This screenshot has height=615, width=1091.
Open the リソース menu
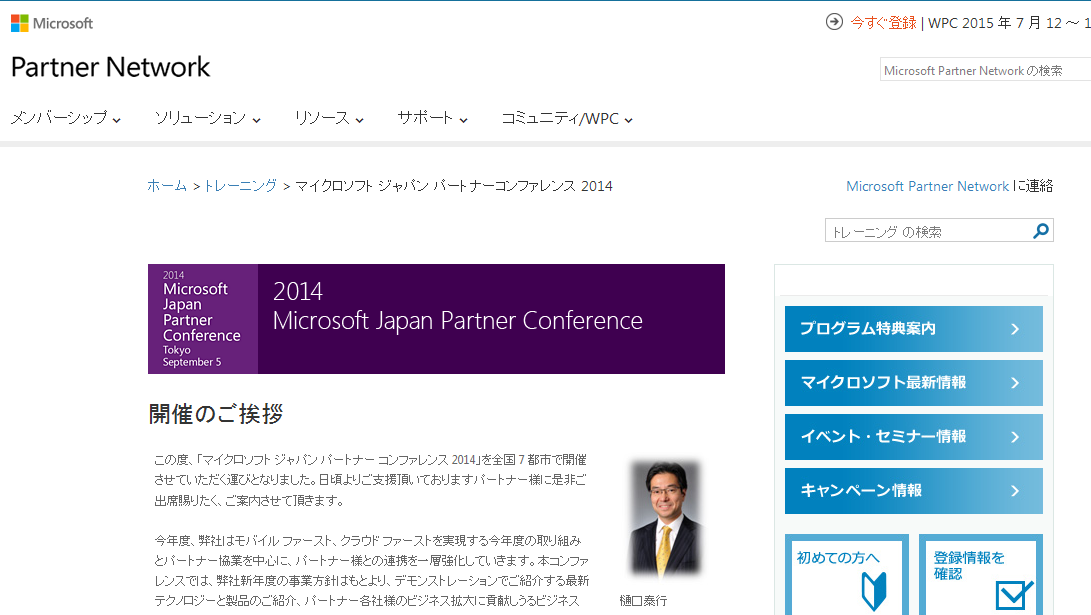point(328,118)
